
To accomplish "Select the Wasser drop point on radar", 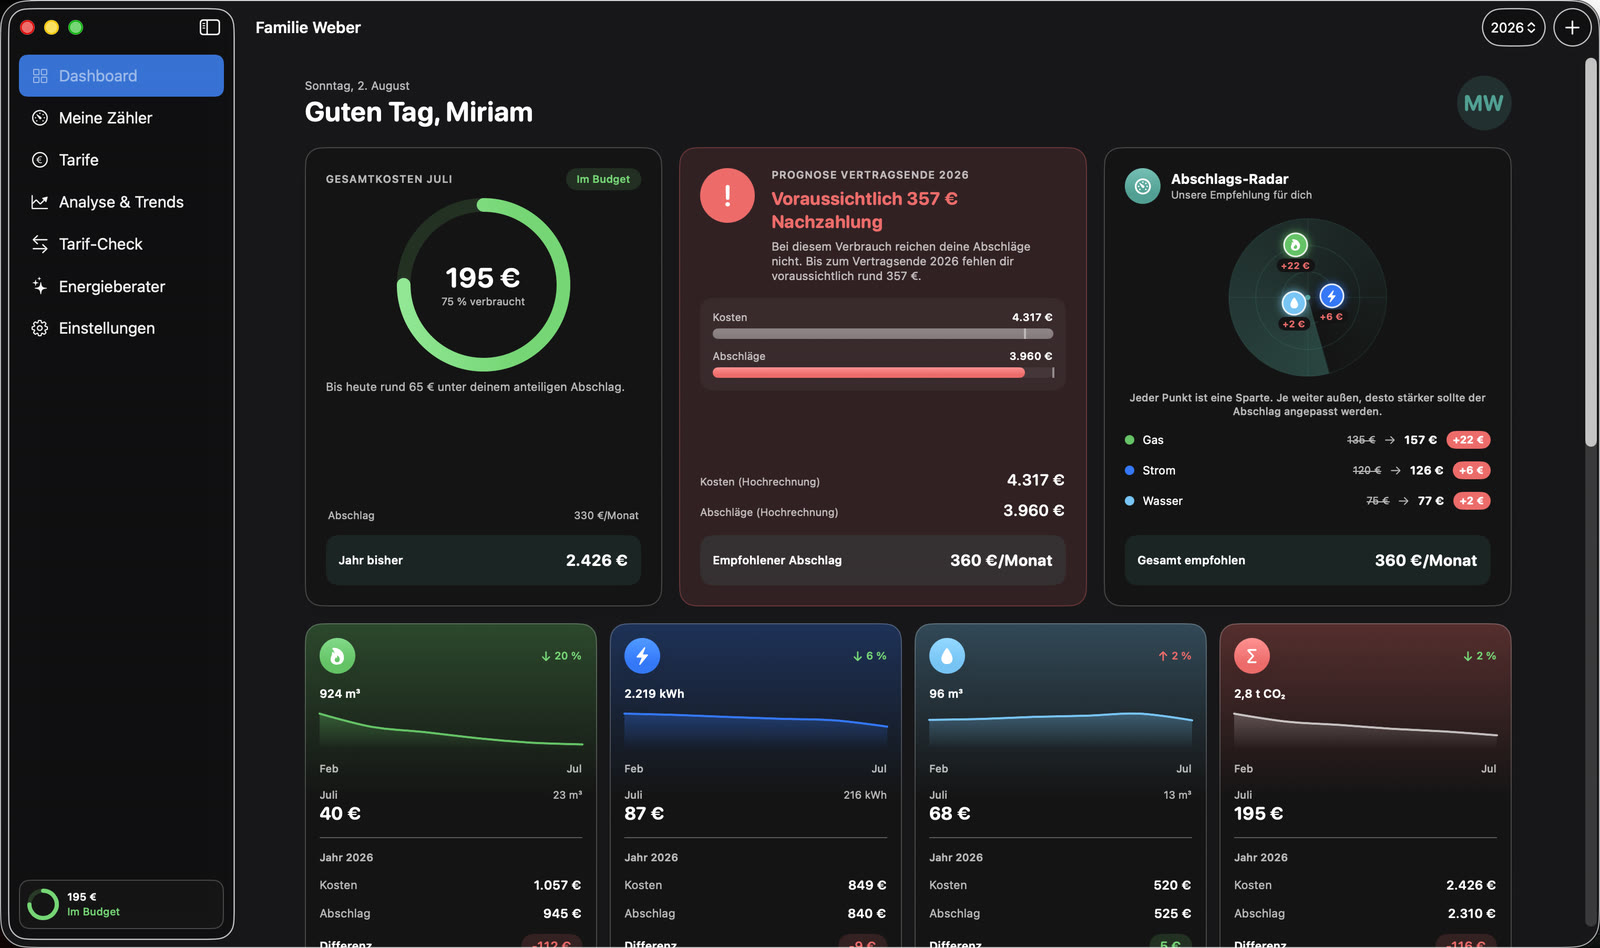I will pyautogui.click(x=1294, y=302).
